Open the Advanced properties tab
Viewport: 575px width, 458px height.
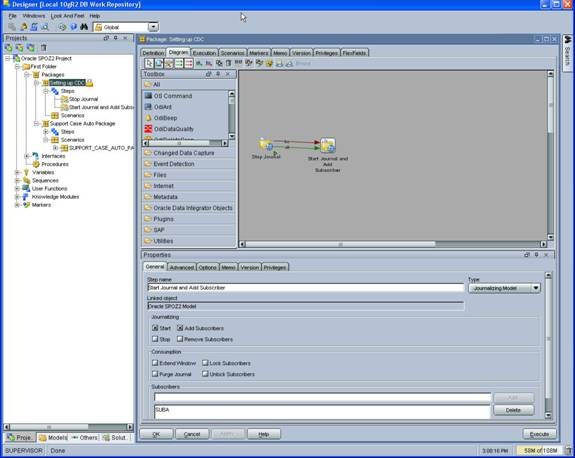click(182, 267)
